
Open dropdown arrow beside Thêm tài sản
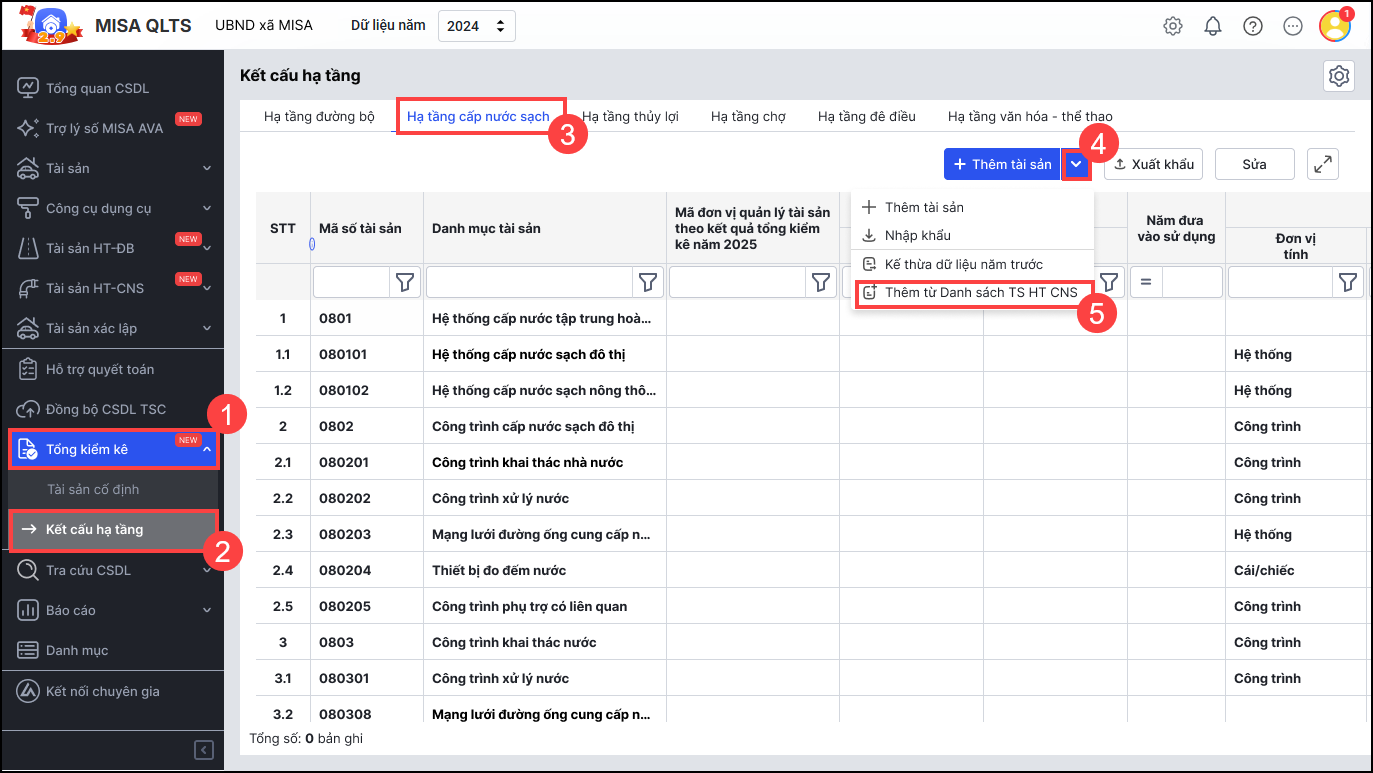1076,164
